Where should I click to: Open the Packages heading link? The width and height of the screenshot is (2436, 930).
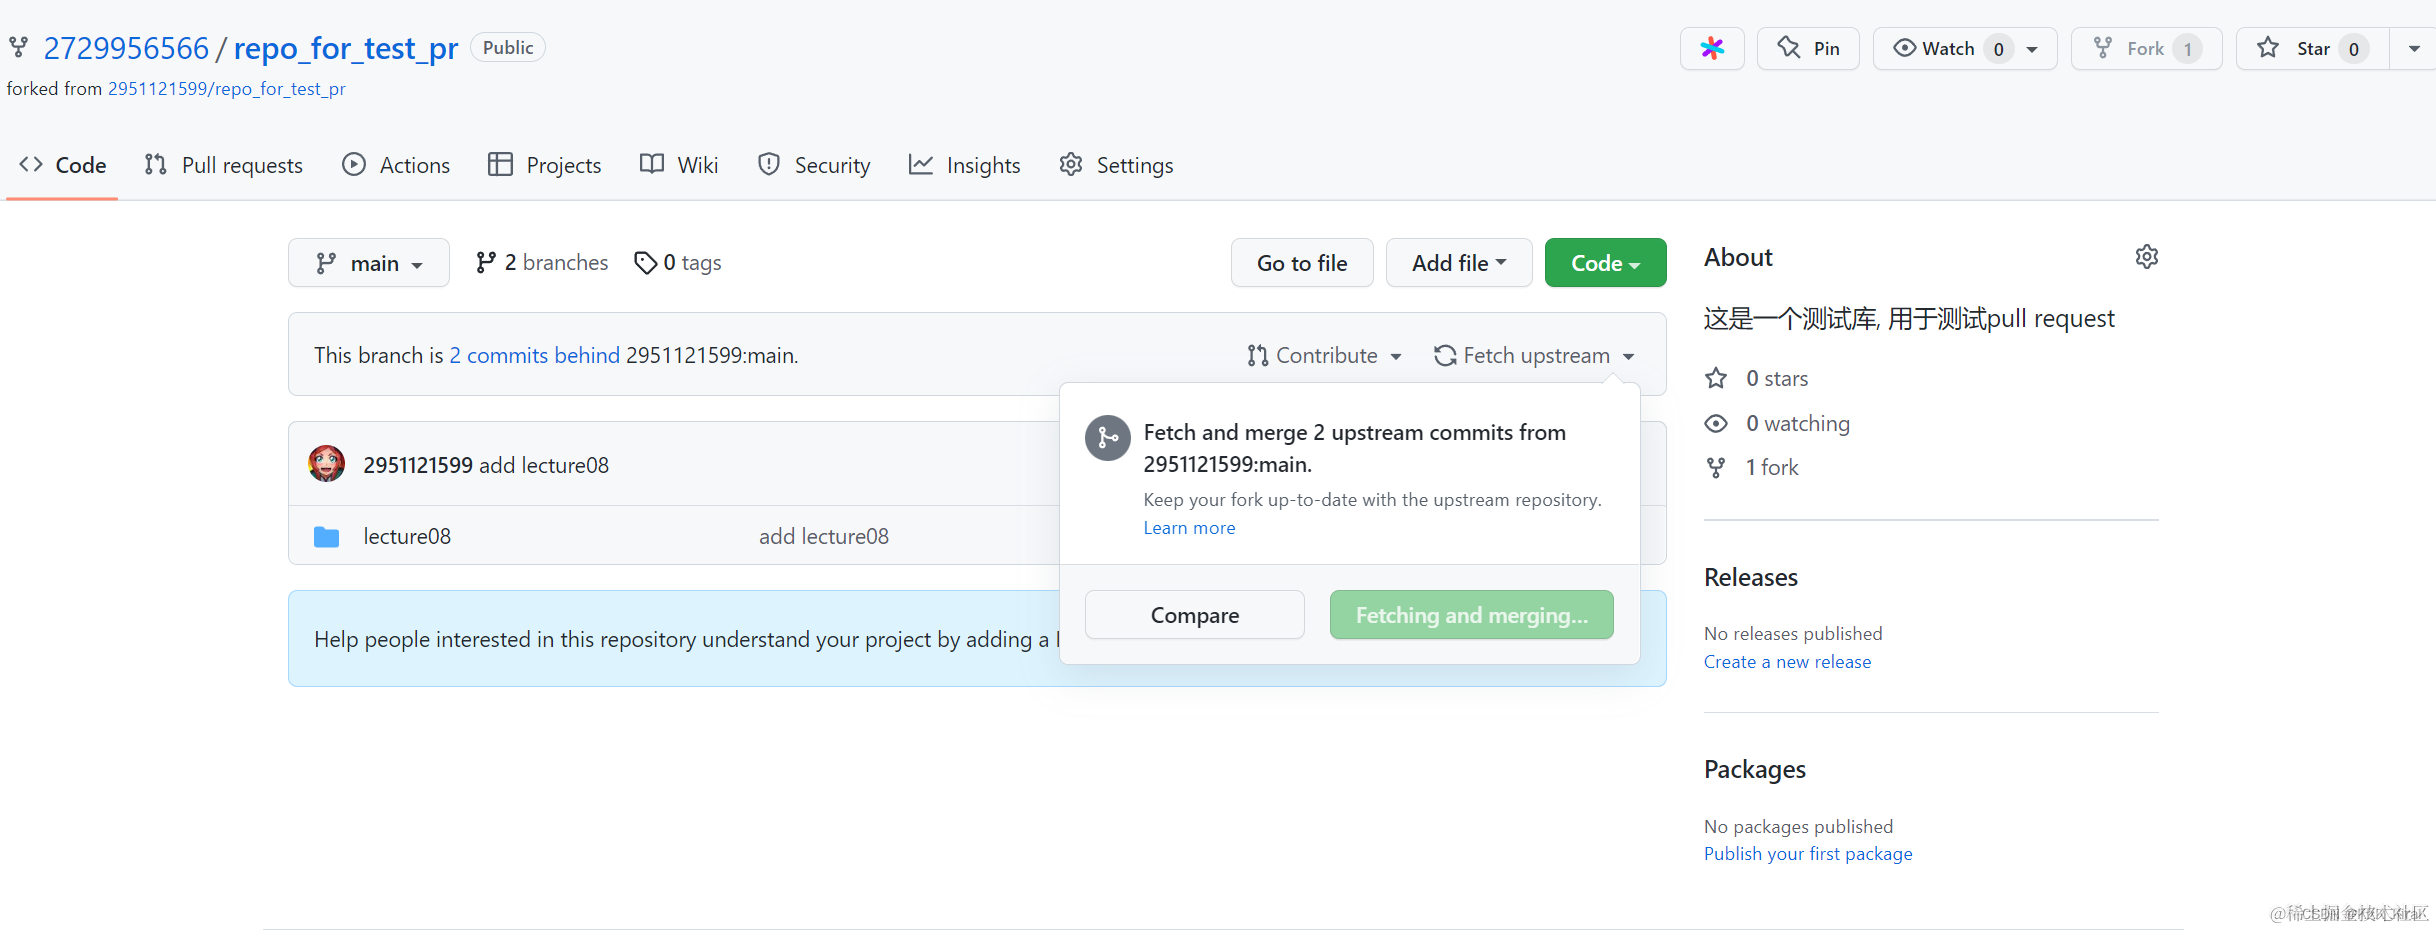point(1755,769)
